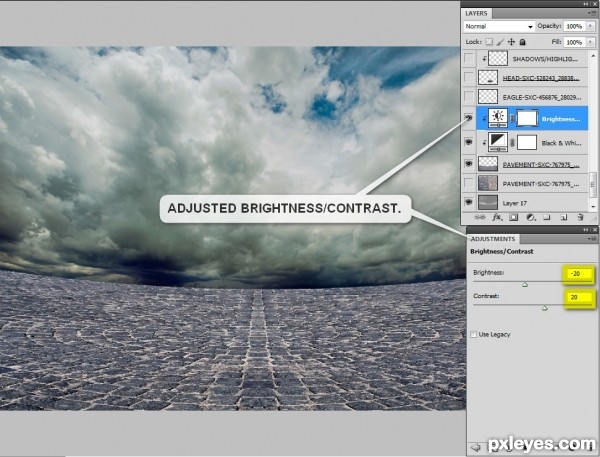Click the SHADOWS/HIGHLIG layer thumbnail
600x457 pixels.
498,58
